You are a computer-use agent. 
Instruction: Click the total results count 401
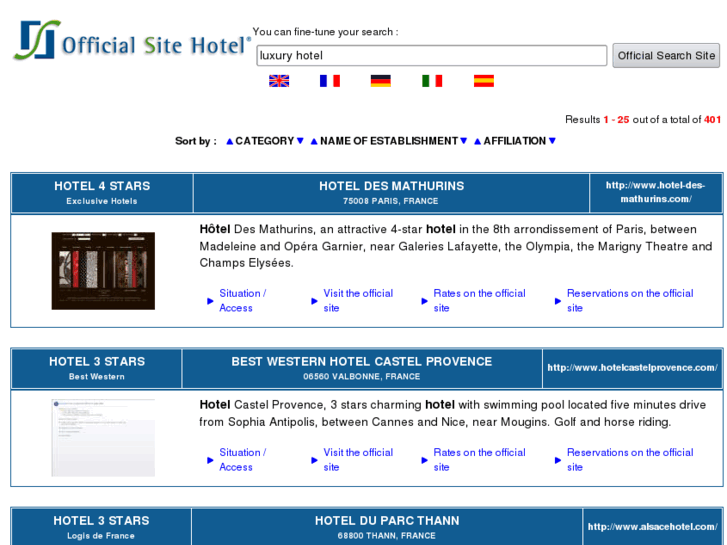point(712,120)
